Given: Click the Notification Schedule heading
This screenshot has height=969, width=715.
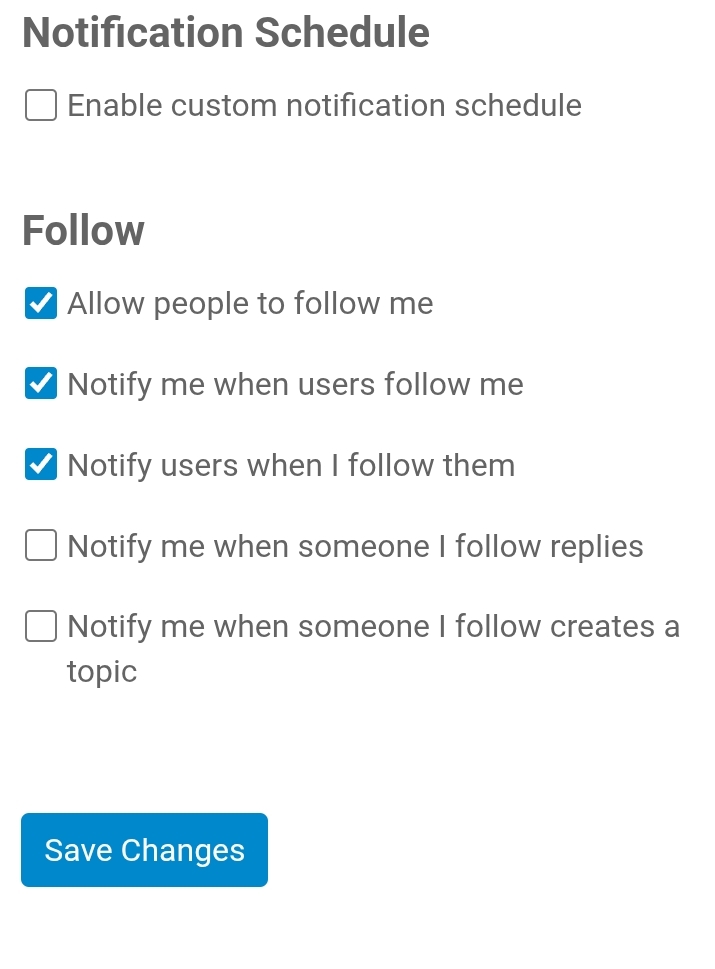Looking at the screenshot, I should tap(226, 32).
